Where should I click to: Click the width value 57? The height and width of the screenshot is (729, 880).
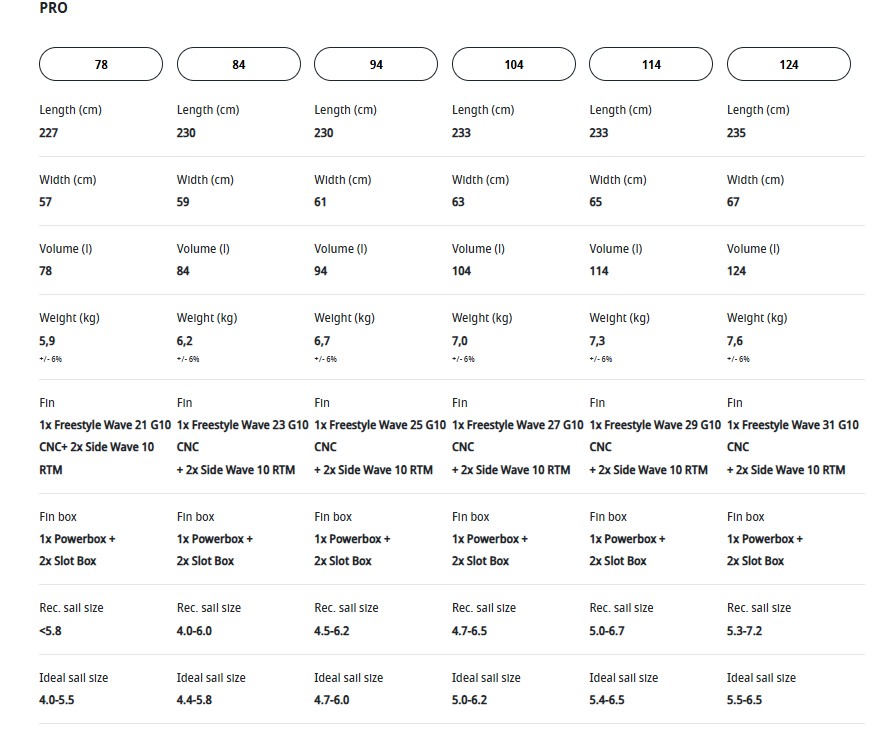pos(46,202)
